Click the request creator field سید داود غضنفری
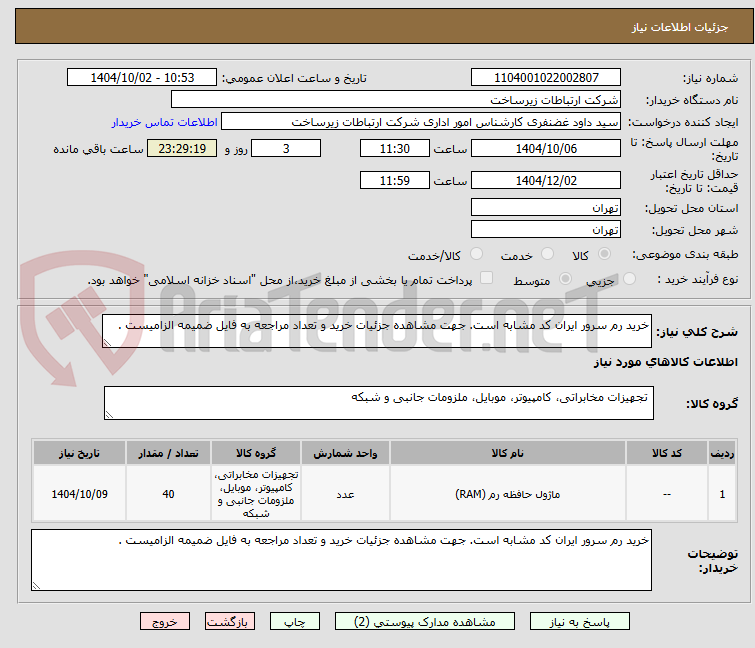 pos(421,122)
